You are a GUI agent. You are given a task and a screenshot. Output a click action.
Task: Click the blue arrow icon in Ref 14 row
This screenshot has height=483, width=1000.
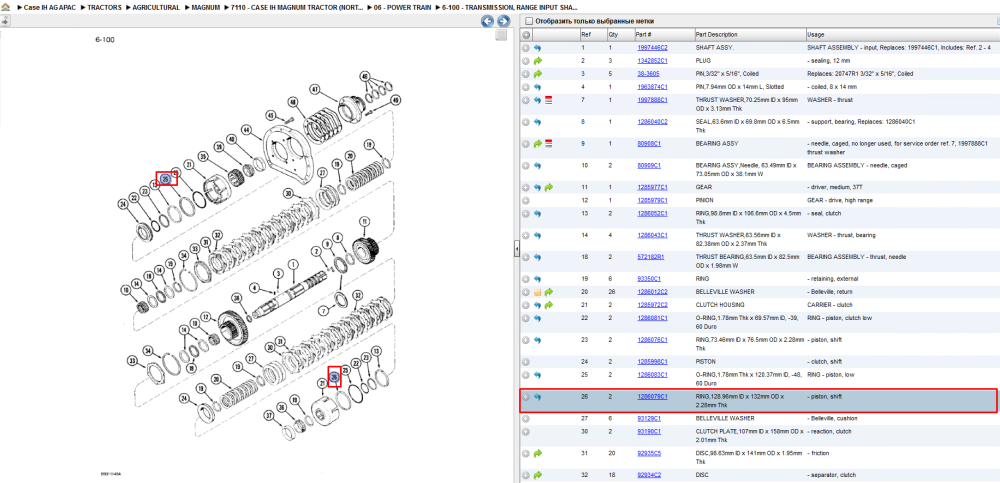click(x=537, y=235)
